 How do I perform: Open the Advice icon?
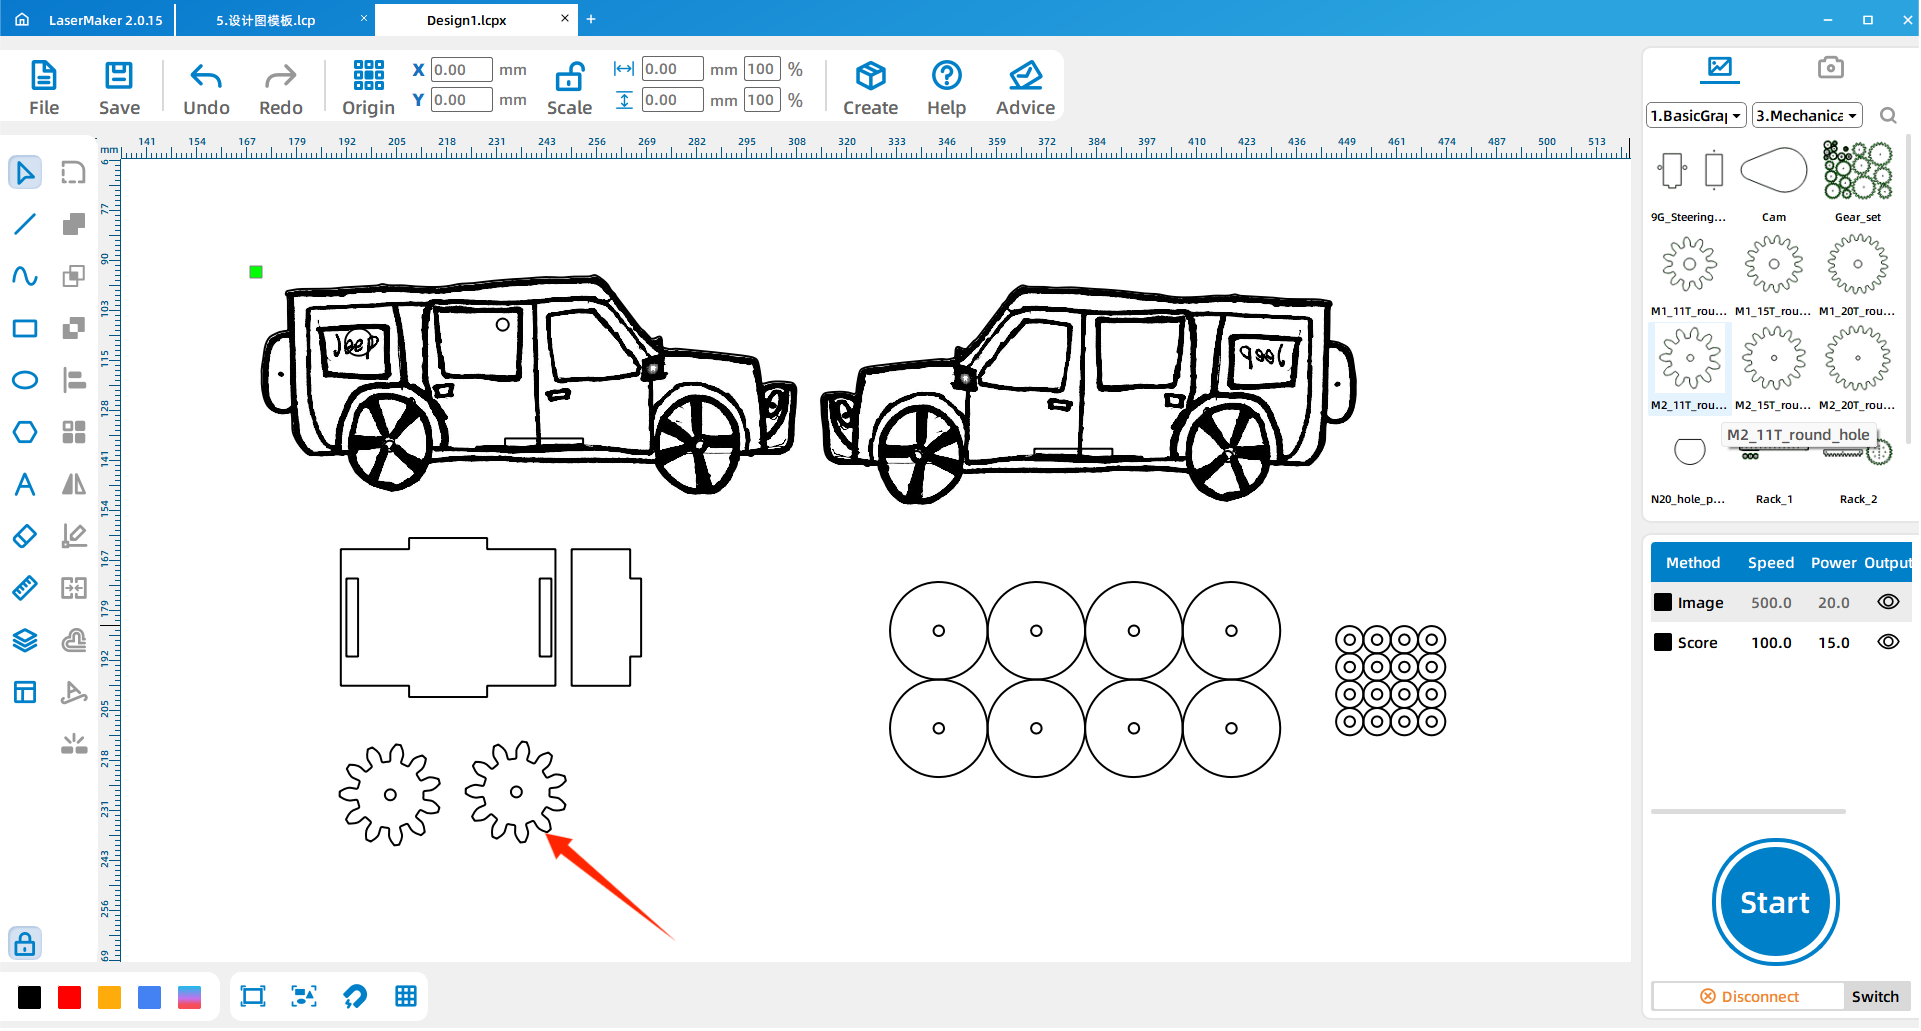(x=1025, y=76)
